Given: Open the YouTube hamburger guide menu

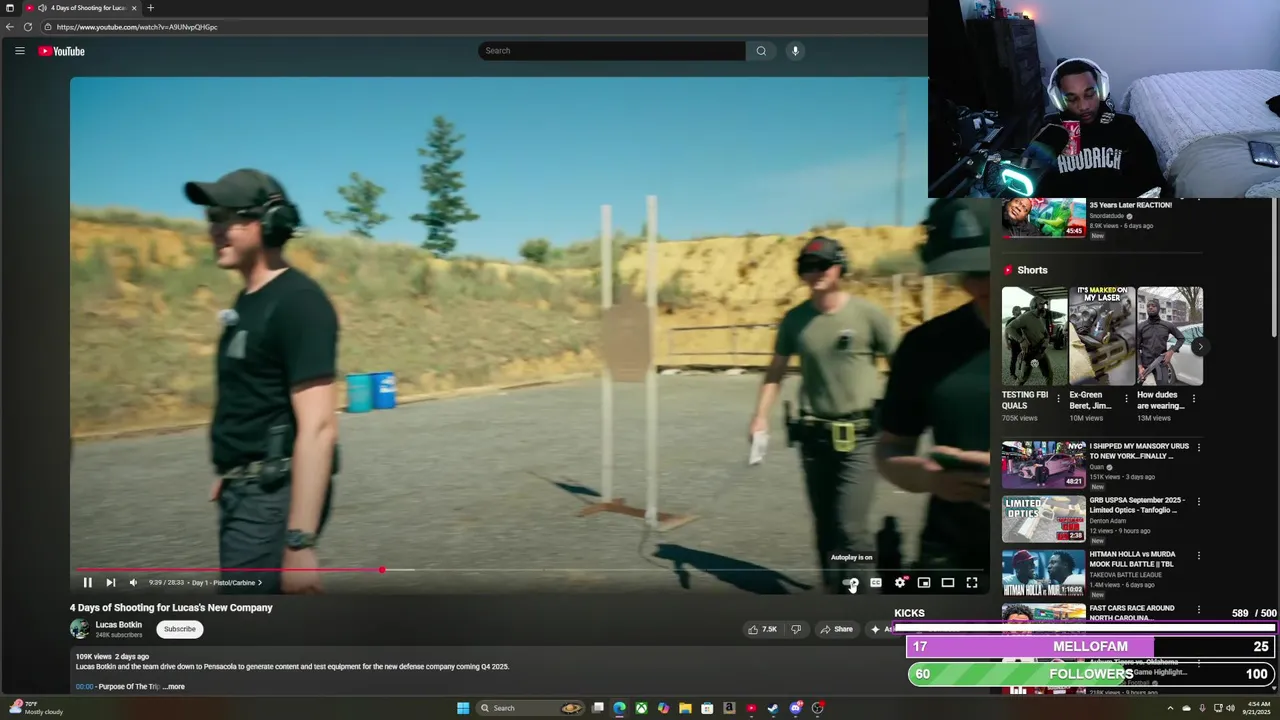Looking at the screenshot, I should (x=19, y=51).
